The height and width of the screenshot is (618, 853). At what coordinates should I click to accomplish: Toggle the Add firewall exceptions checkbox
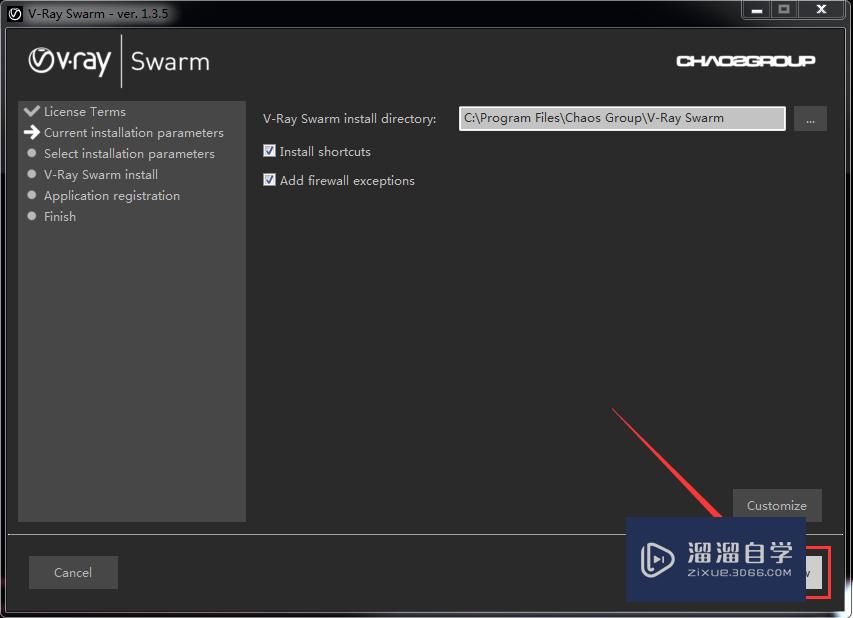[x=269, y=180]
